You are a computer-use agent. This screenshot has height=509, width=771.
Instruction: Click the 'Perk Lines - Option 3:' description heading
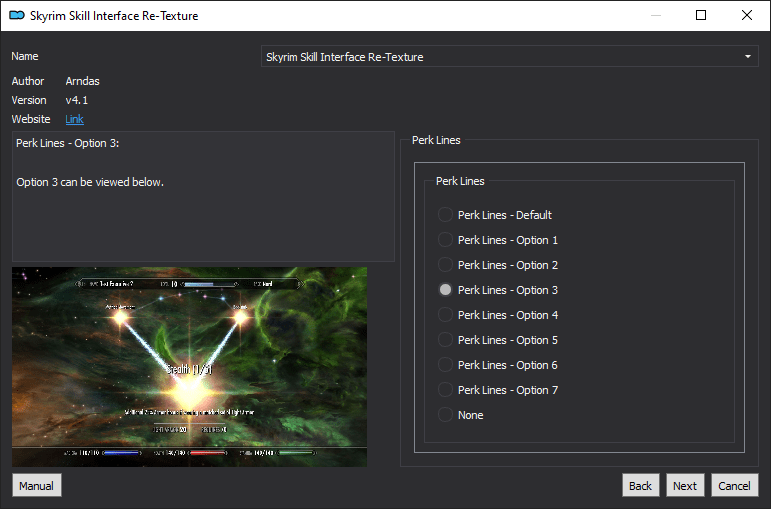pos(67,143)
